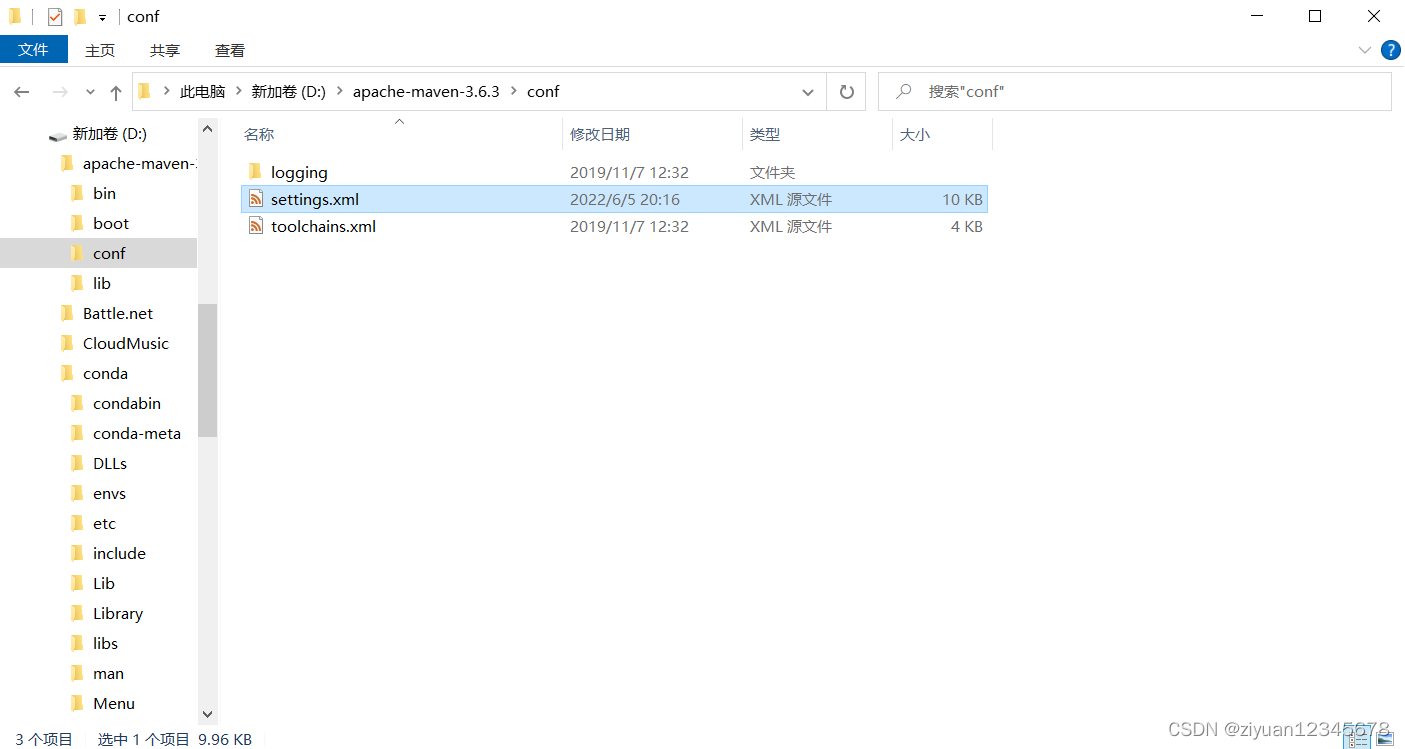1405x749 pixels.
Task: Click the Menu folder icon
Action: pyautogui.click(x=77, y=703)
